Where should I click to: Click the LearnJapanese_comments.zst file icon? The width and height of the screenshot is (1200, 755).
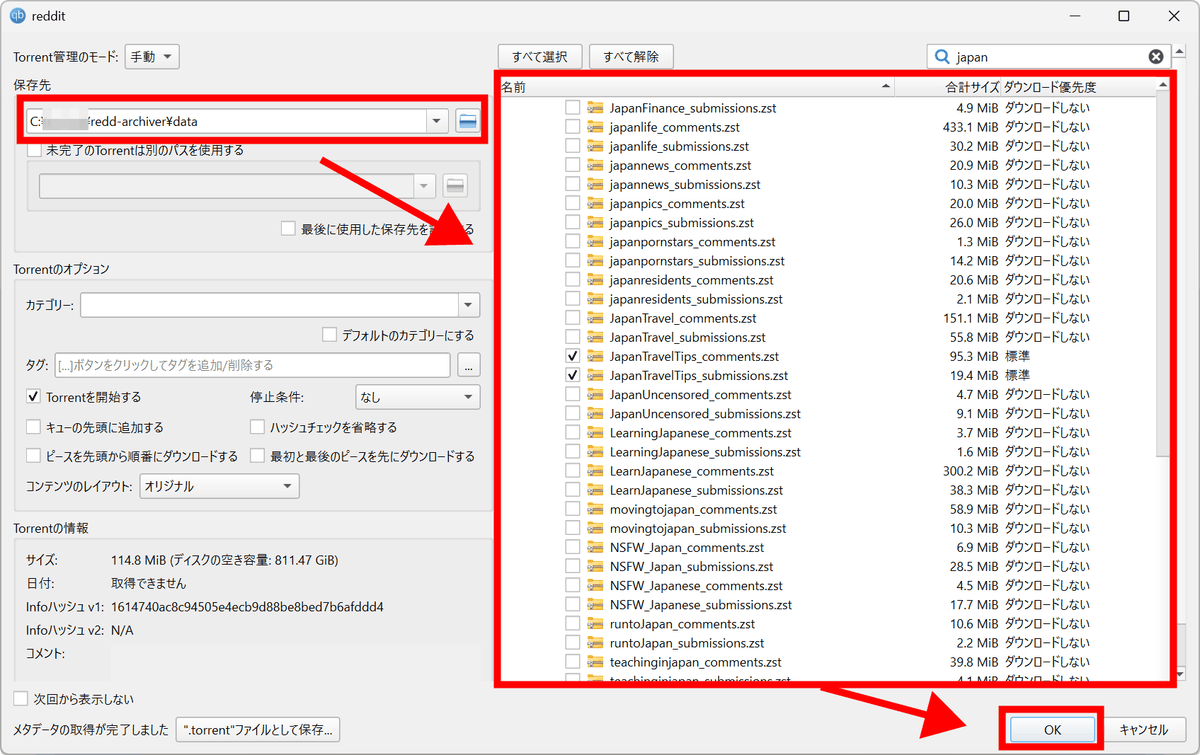(596, 471)
